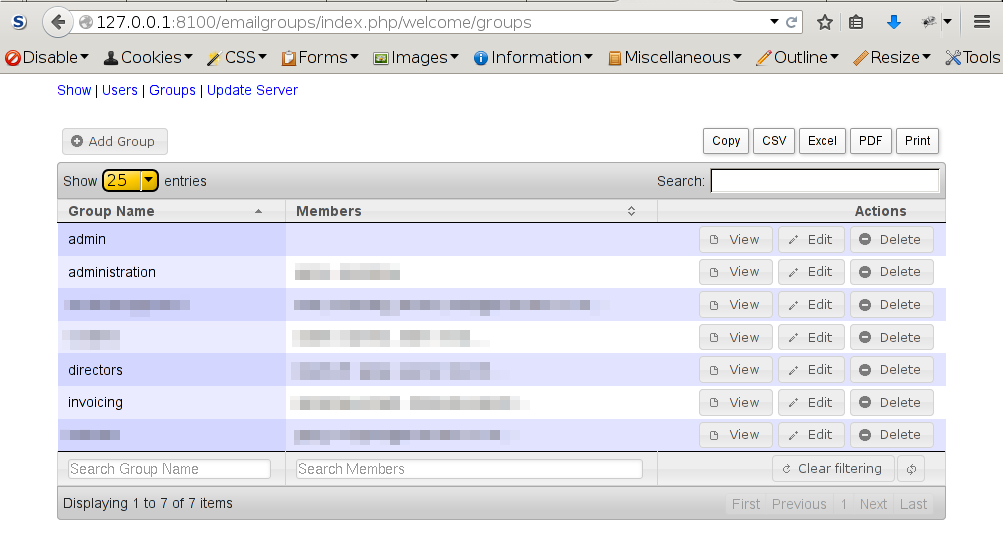This screenshot has height=535, width=1003.
Task: Sort by Members column
Action: pos(471,211)
